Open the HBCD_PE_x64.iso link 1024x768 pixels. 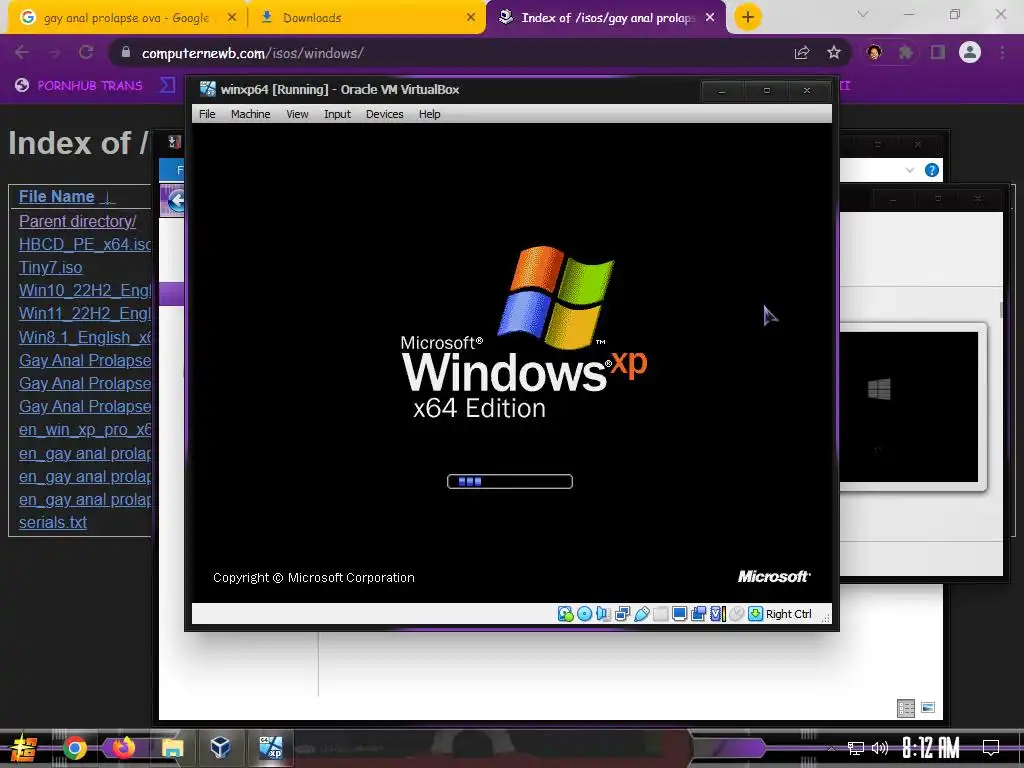(84, 244)
